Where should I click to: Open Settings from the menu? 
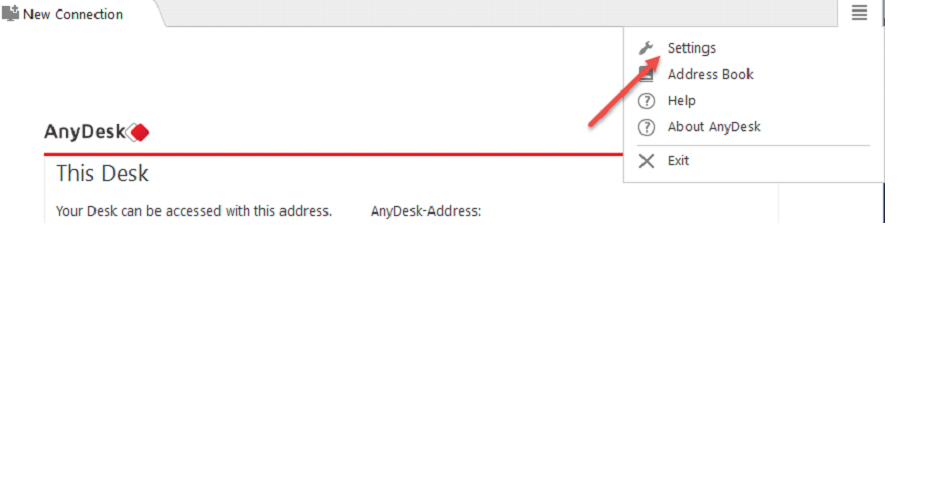[x=691, y=48]
